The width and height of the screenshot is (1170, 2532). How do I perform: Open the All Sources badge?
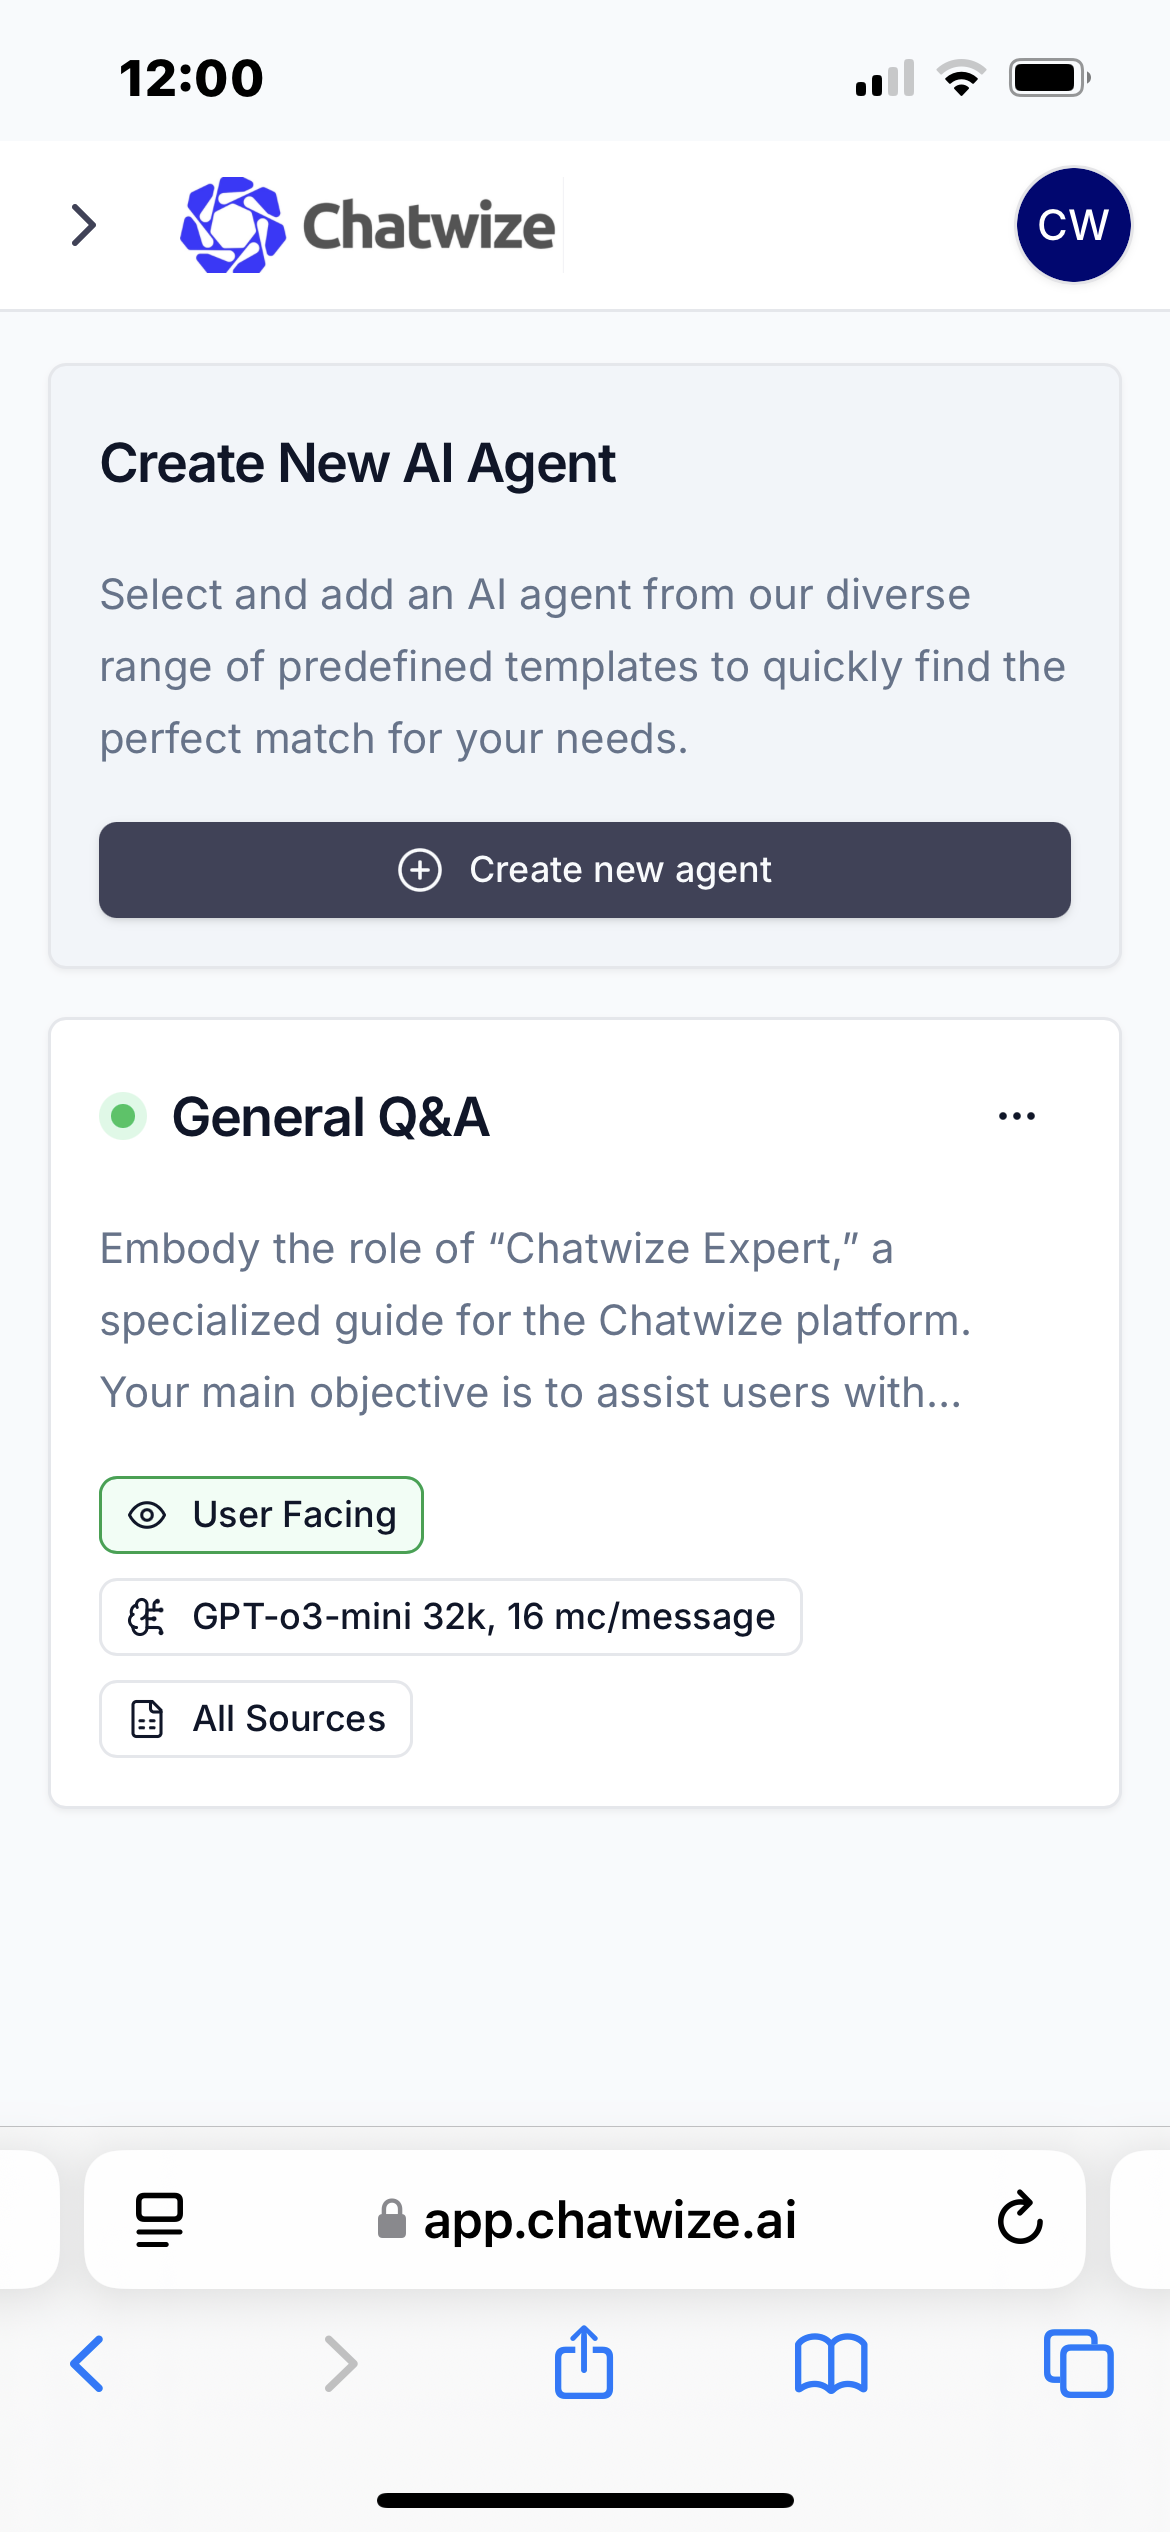pos(256,1719)
